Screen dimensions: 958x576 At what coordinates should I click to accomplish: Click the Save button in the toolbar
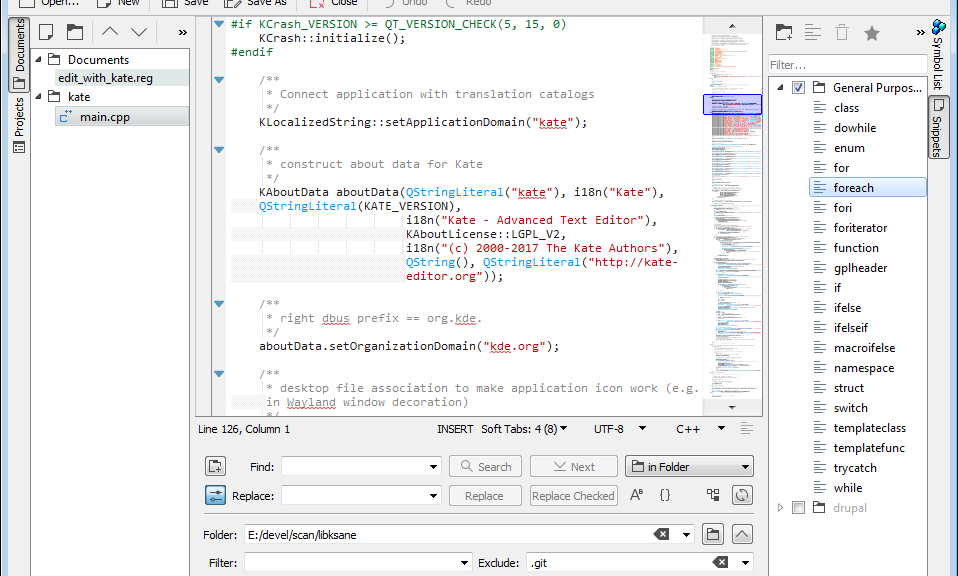pos(185,3)
